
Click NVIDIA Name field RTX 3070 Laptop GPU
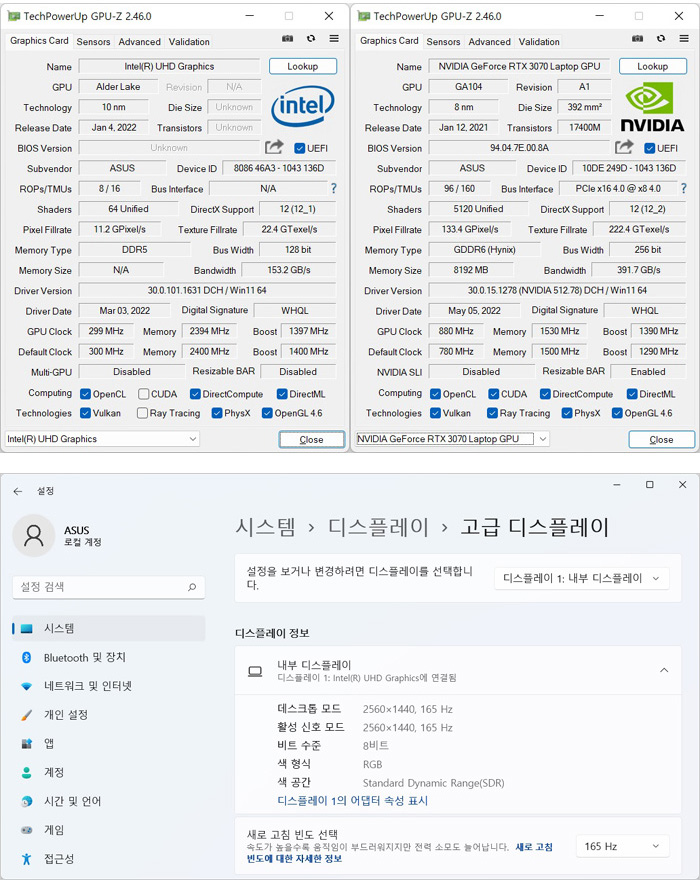519,66
